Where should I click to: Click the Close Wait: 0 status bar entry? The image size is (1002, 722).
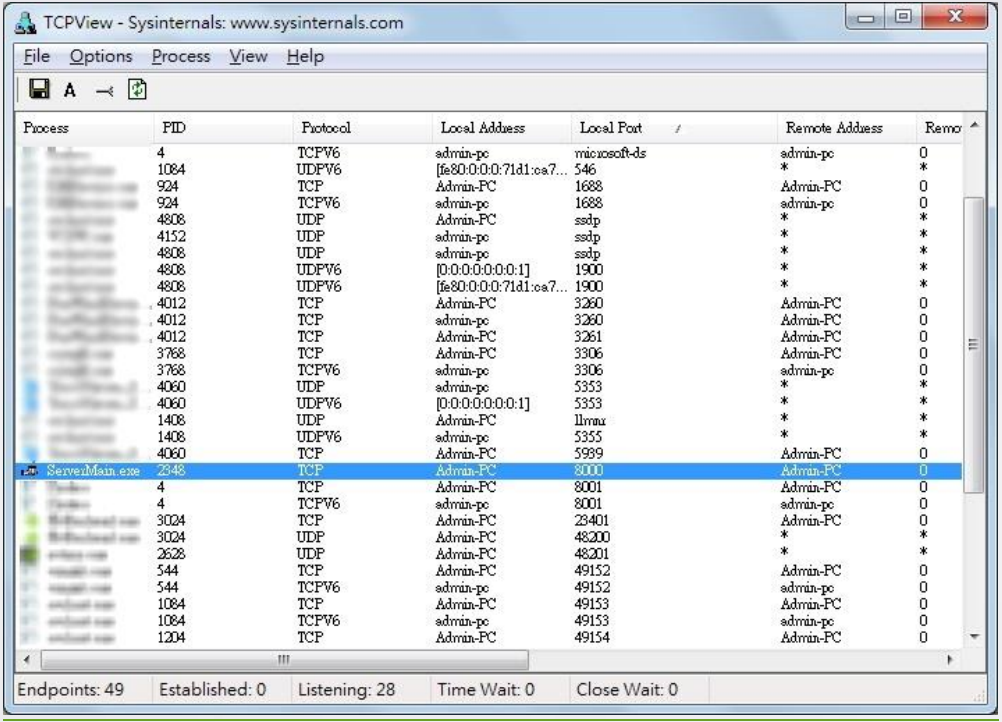627,690
